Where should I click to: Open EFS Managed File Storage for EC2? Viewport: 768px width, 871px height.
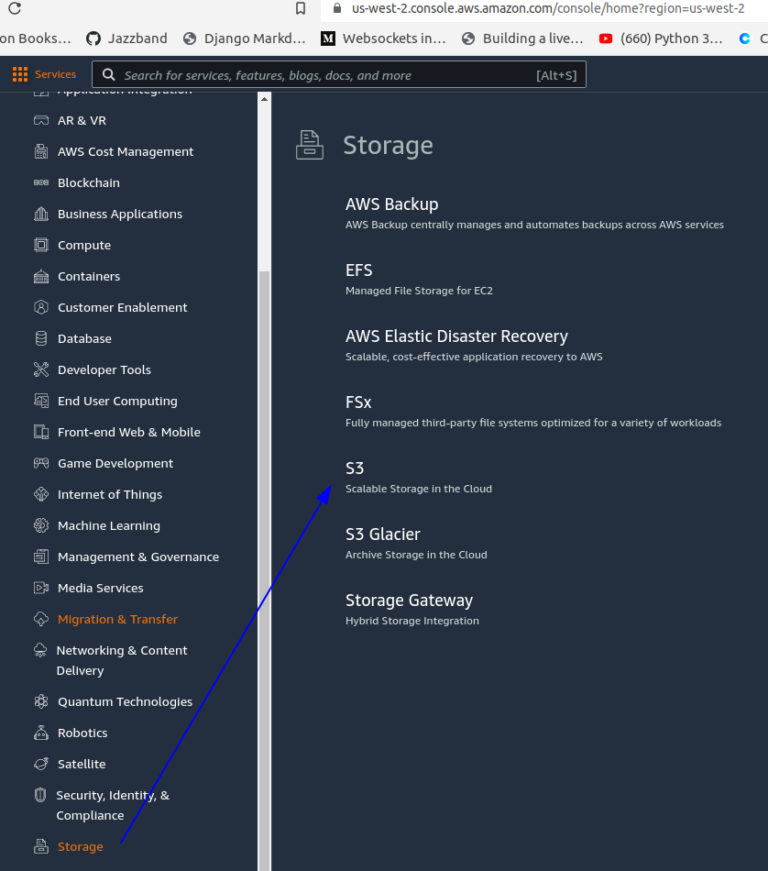(359, 269)
